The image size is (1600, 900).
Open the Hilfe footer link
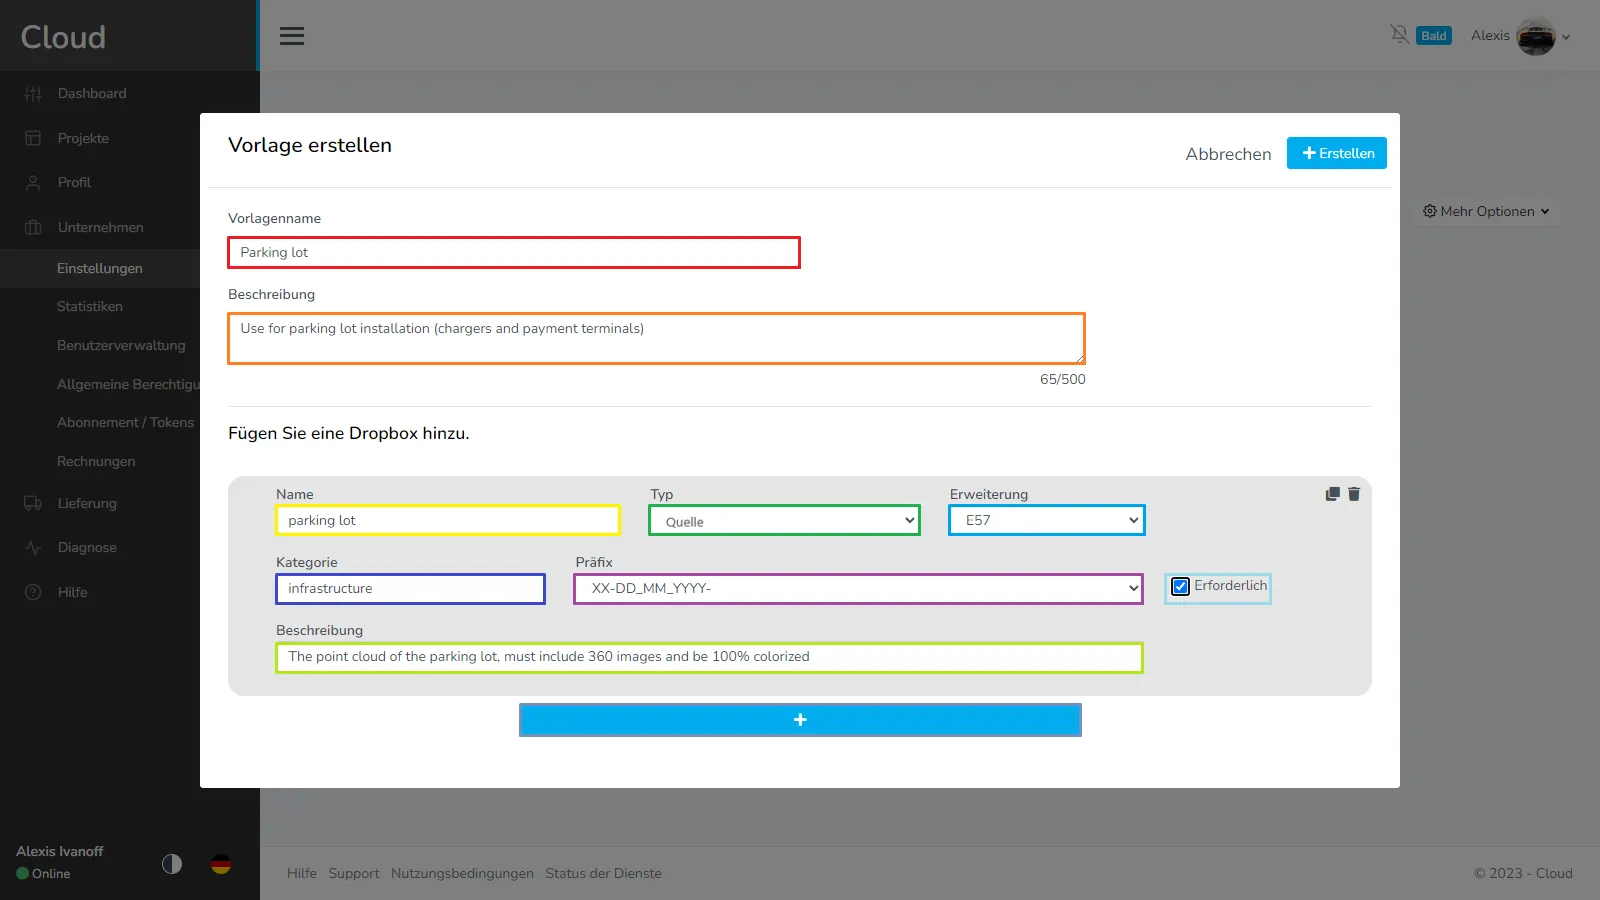(x=302, y=873)
